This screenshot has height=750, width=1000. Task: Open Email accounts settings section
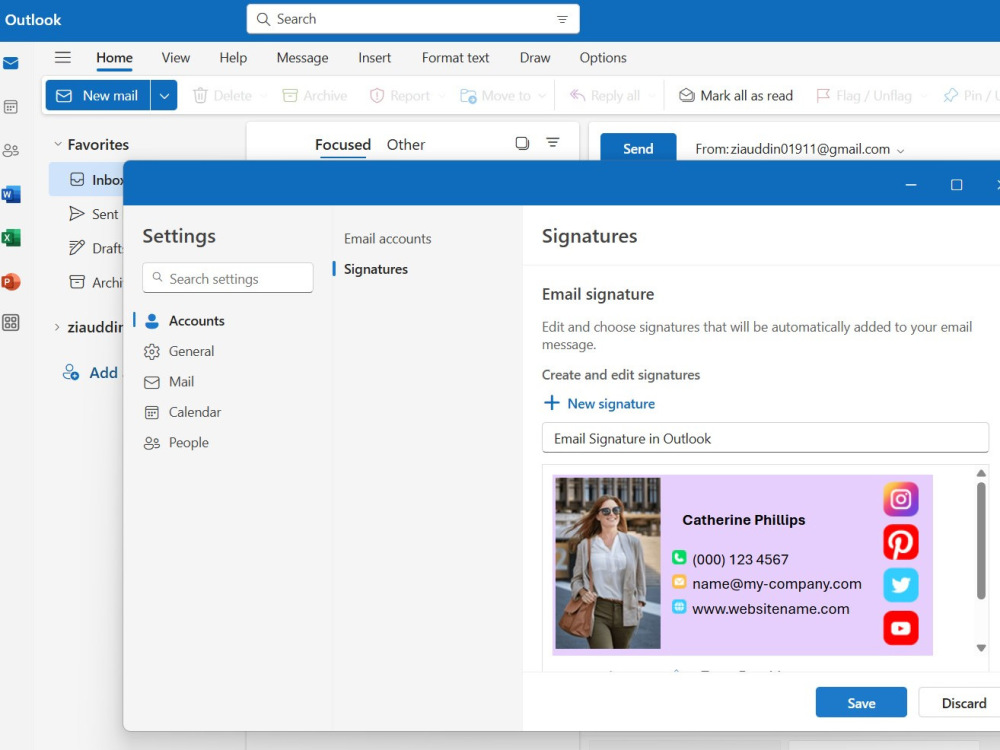[x=387, y=239]
